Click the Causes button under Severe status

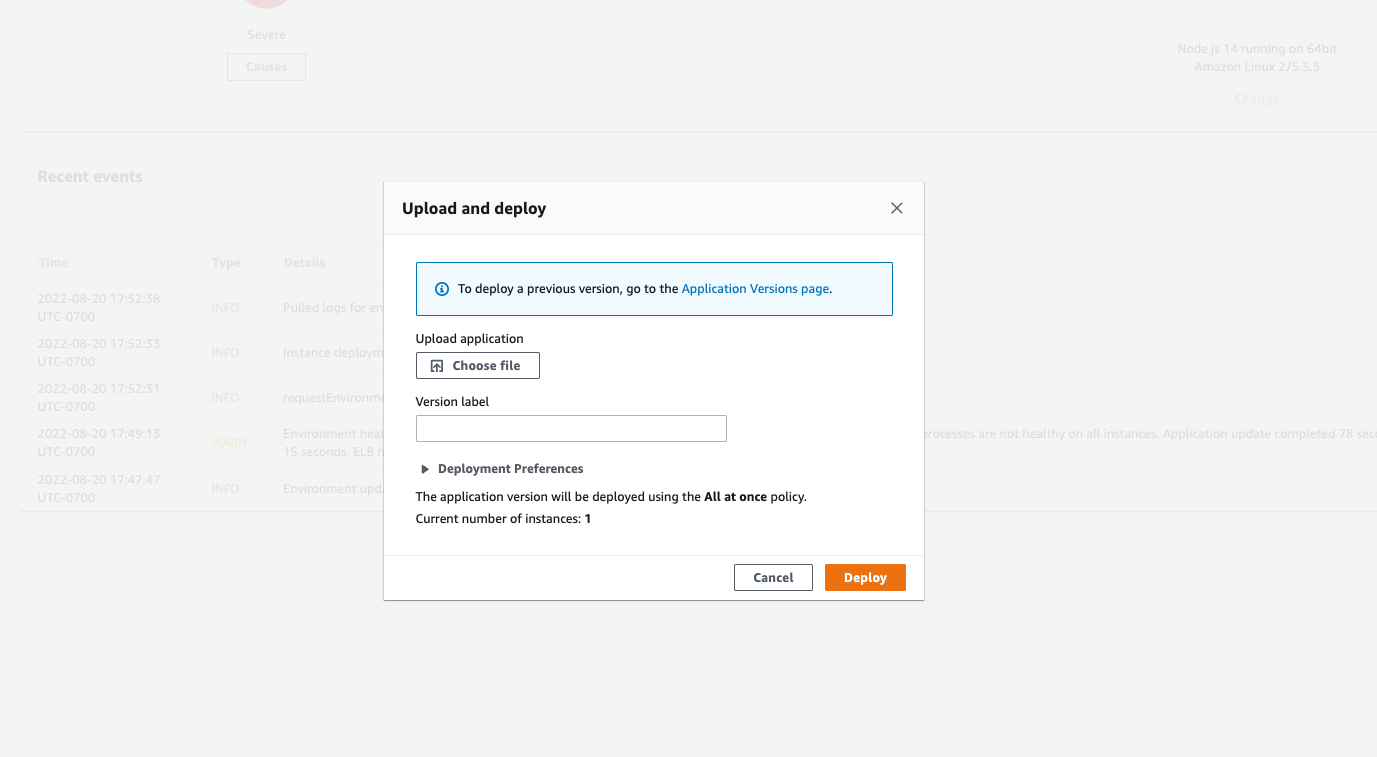(266, 67)
